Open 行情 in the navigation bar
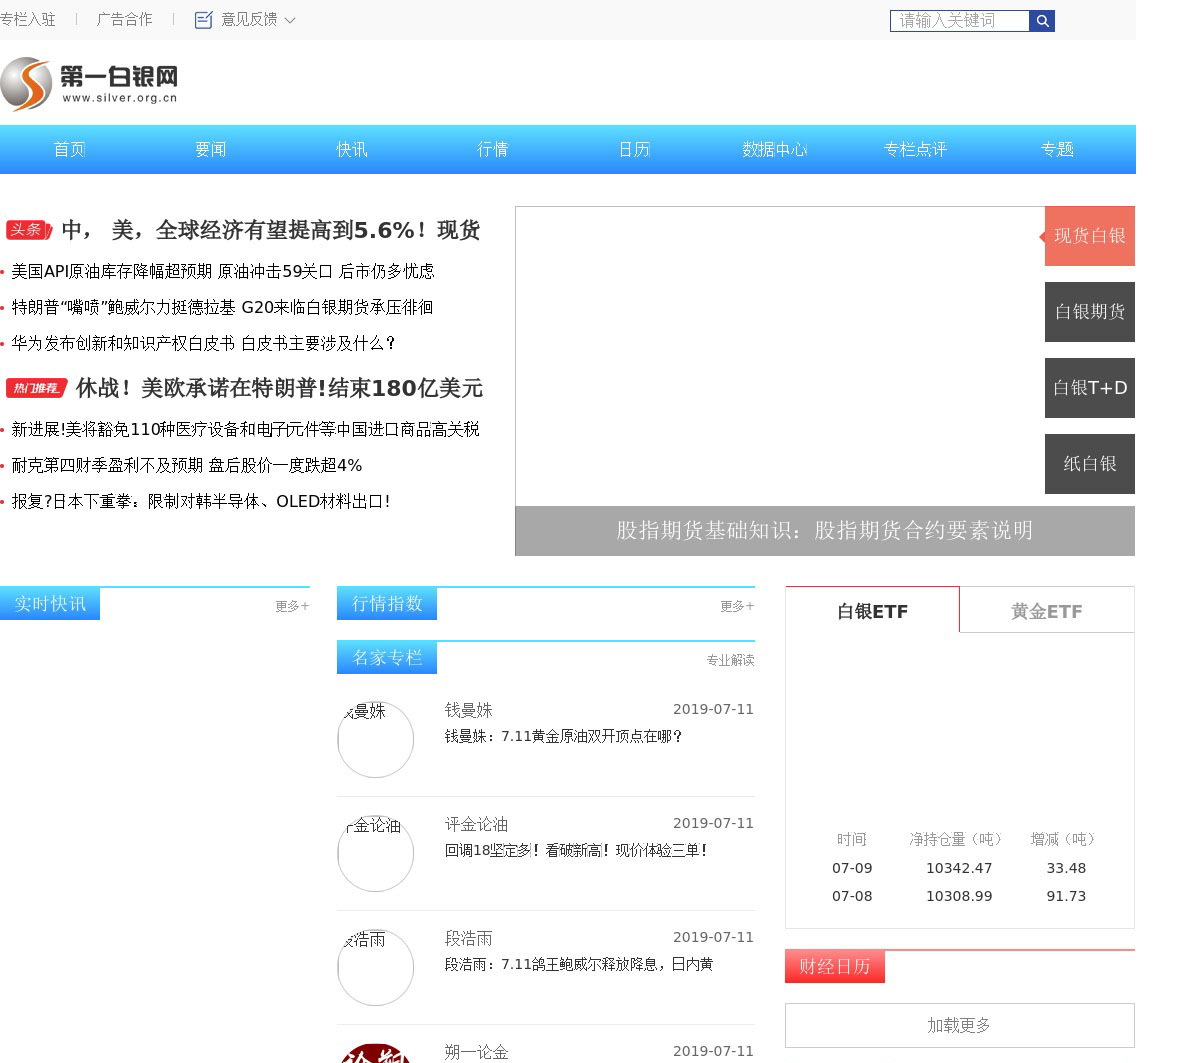Screen dimensions: 1200x1063 tap(492, 150)
